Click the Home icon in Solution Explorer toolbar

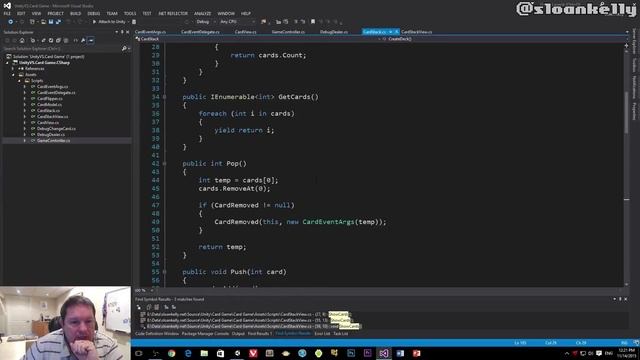click(x=22, y=40)
